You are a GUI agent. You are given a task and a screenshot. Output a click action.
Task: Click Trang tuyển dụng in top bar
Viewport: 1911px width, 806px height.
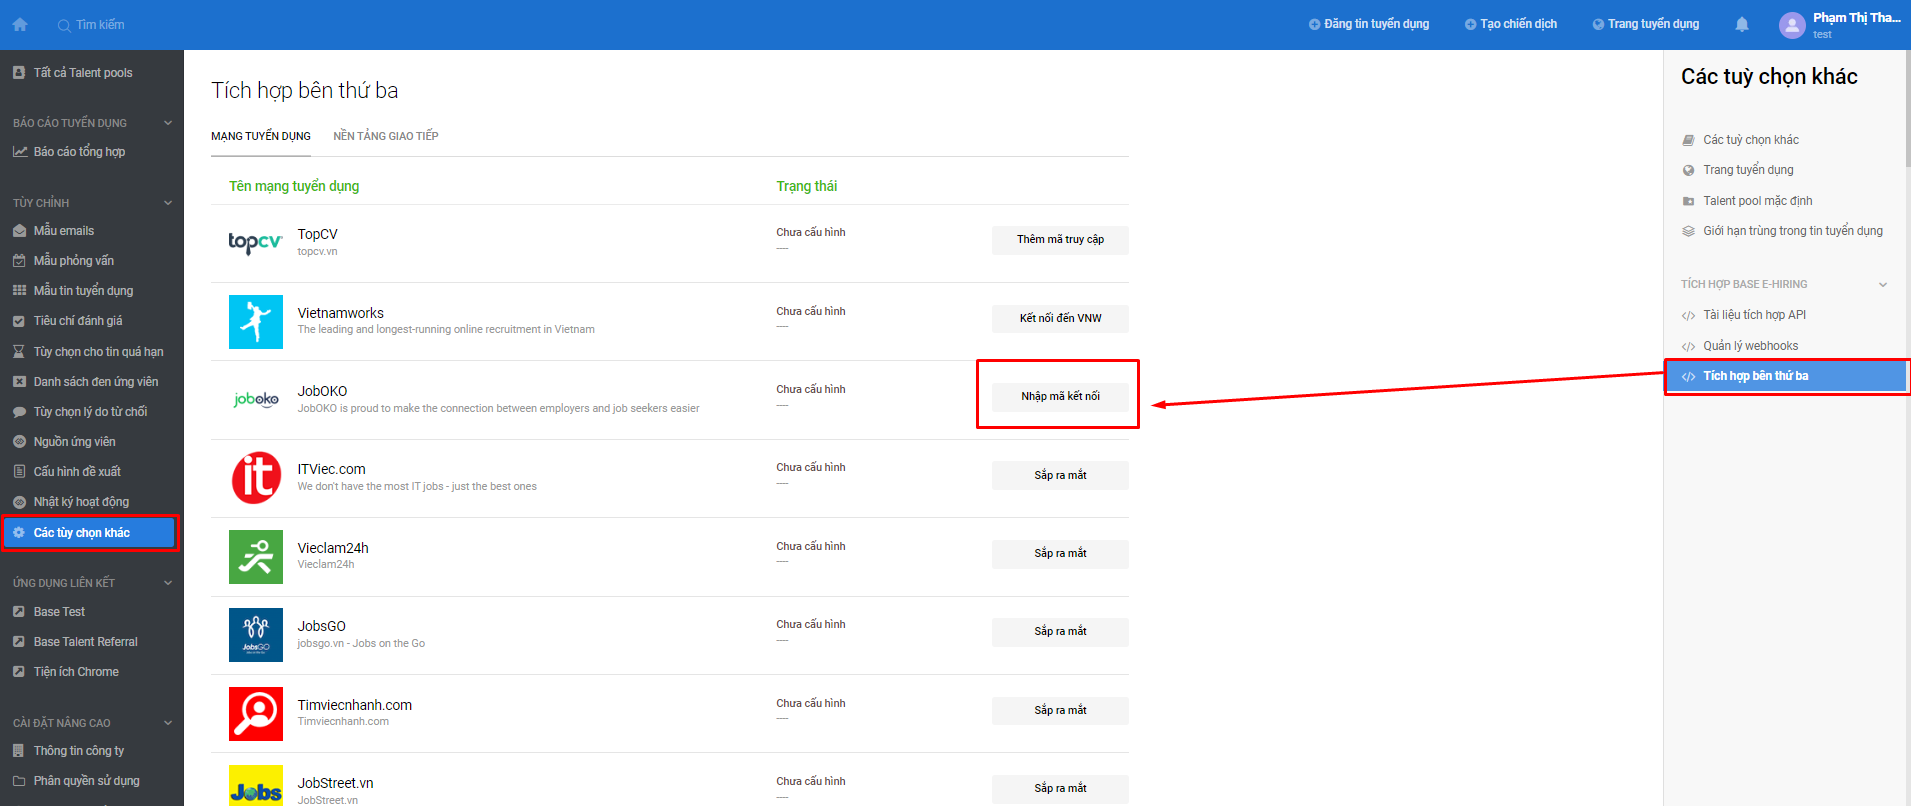tap(1646, 24)
